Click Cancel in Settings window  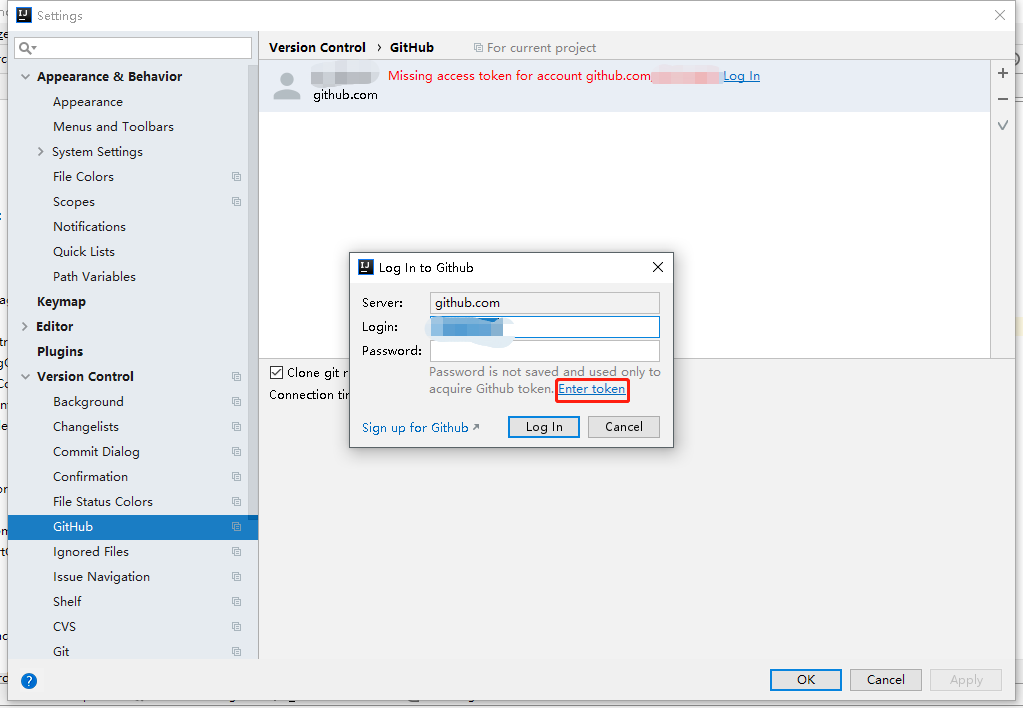[x=885, y=680]
